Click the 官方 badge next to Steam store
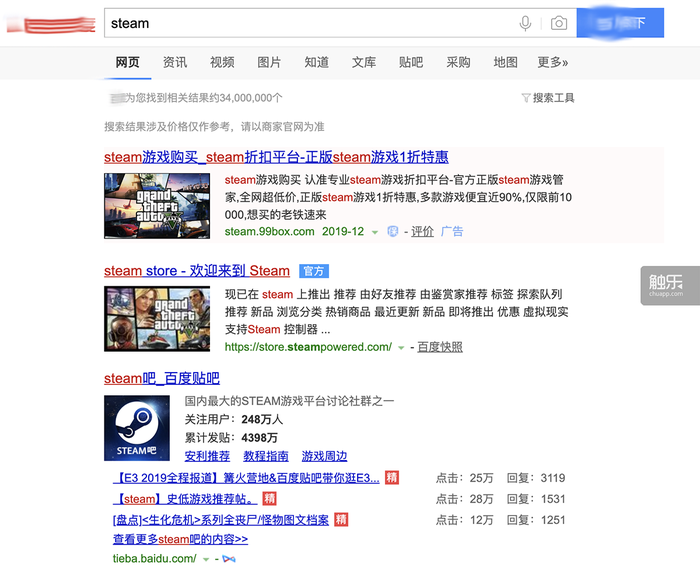The height and width of the screenshot is (572, 700). pyautogui.click(x=314, y=271)
